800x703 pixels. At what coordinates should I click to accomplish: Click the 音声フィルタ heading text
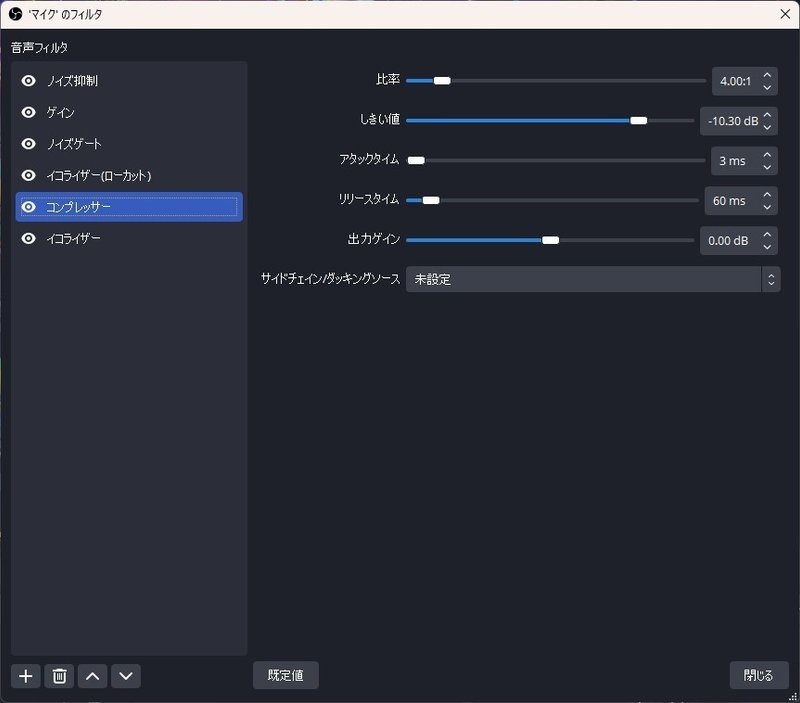coord(39,47)
